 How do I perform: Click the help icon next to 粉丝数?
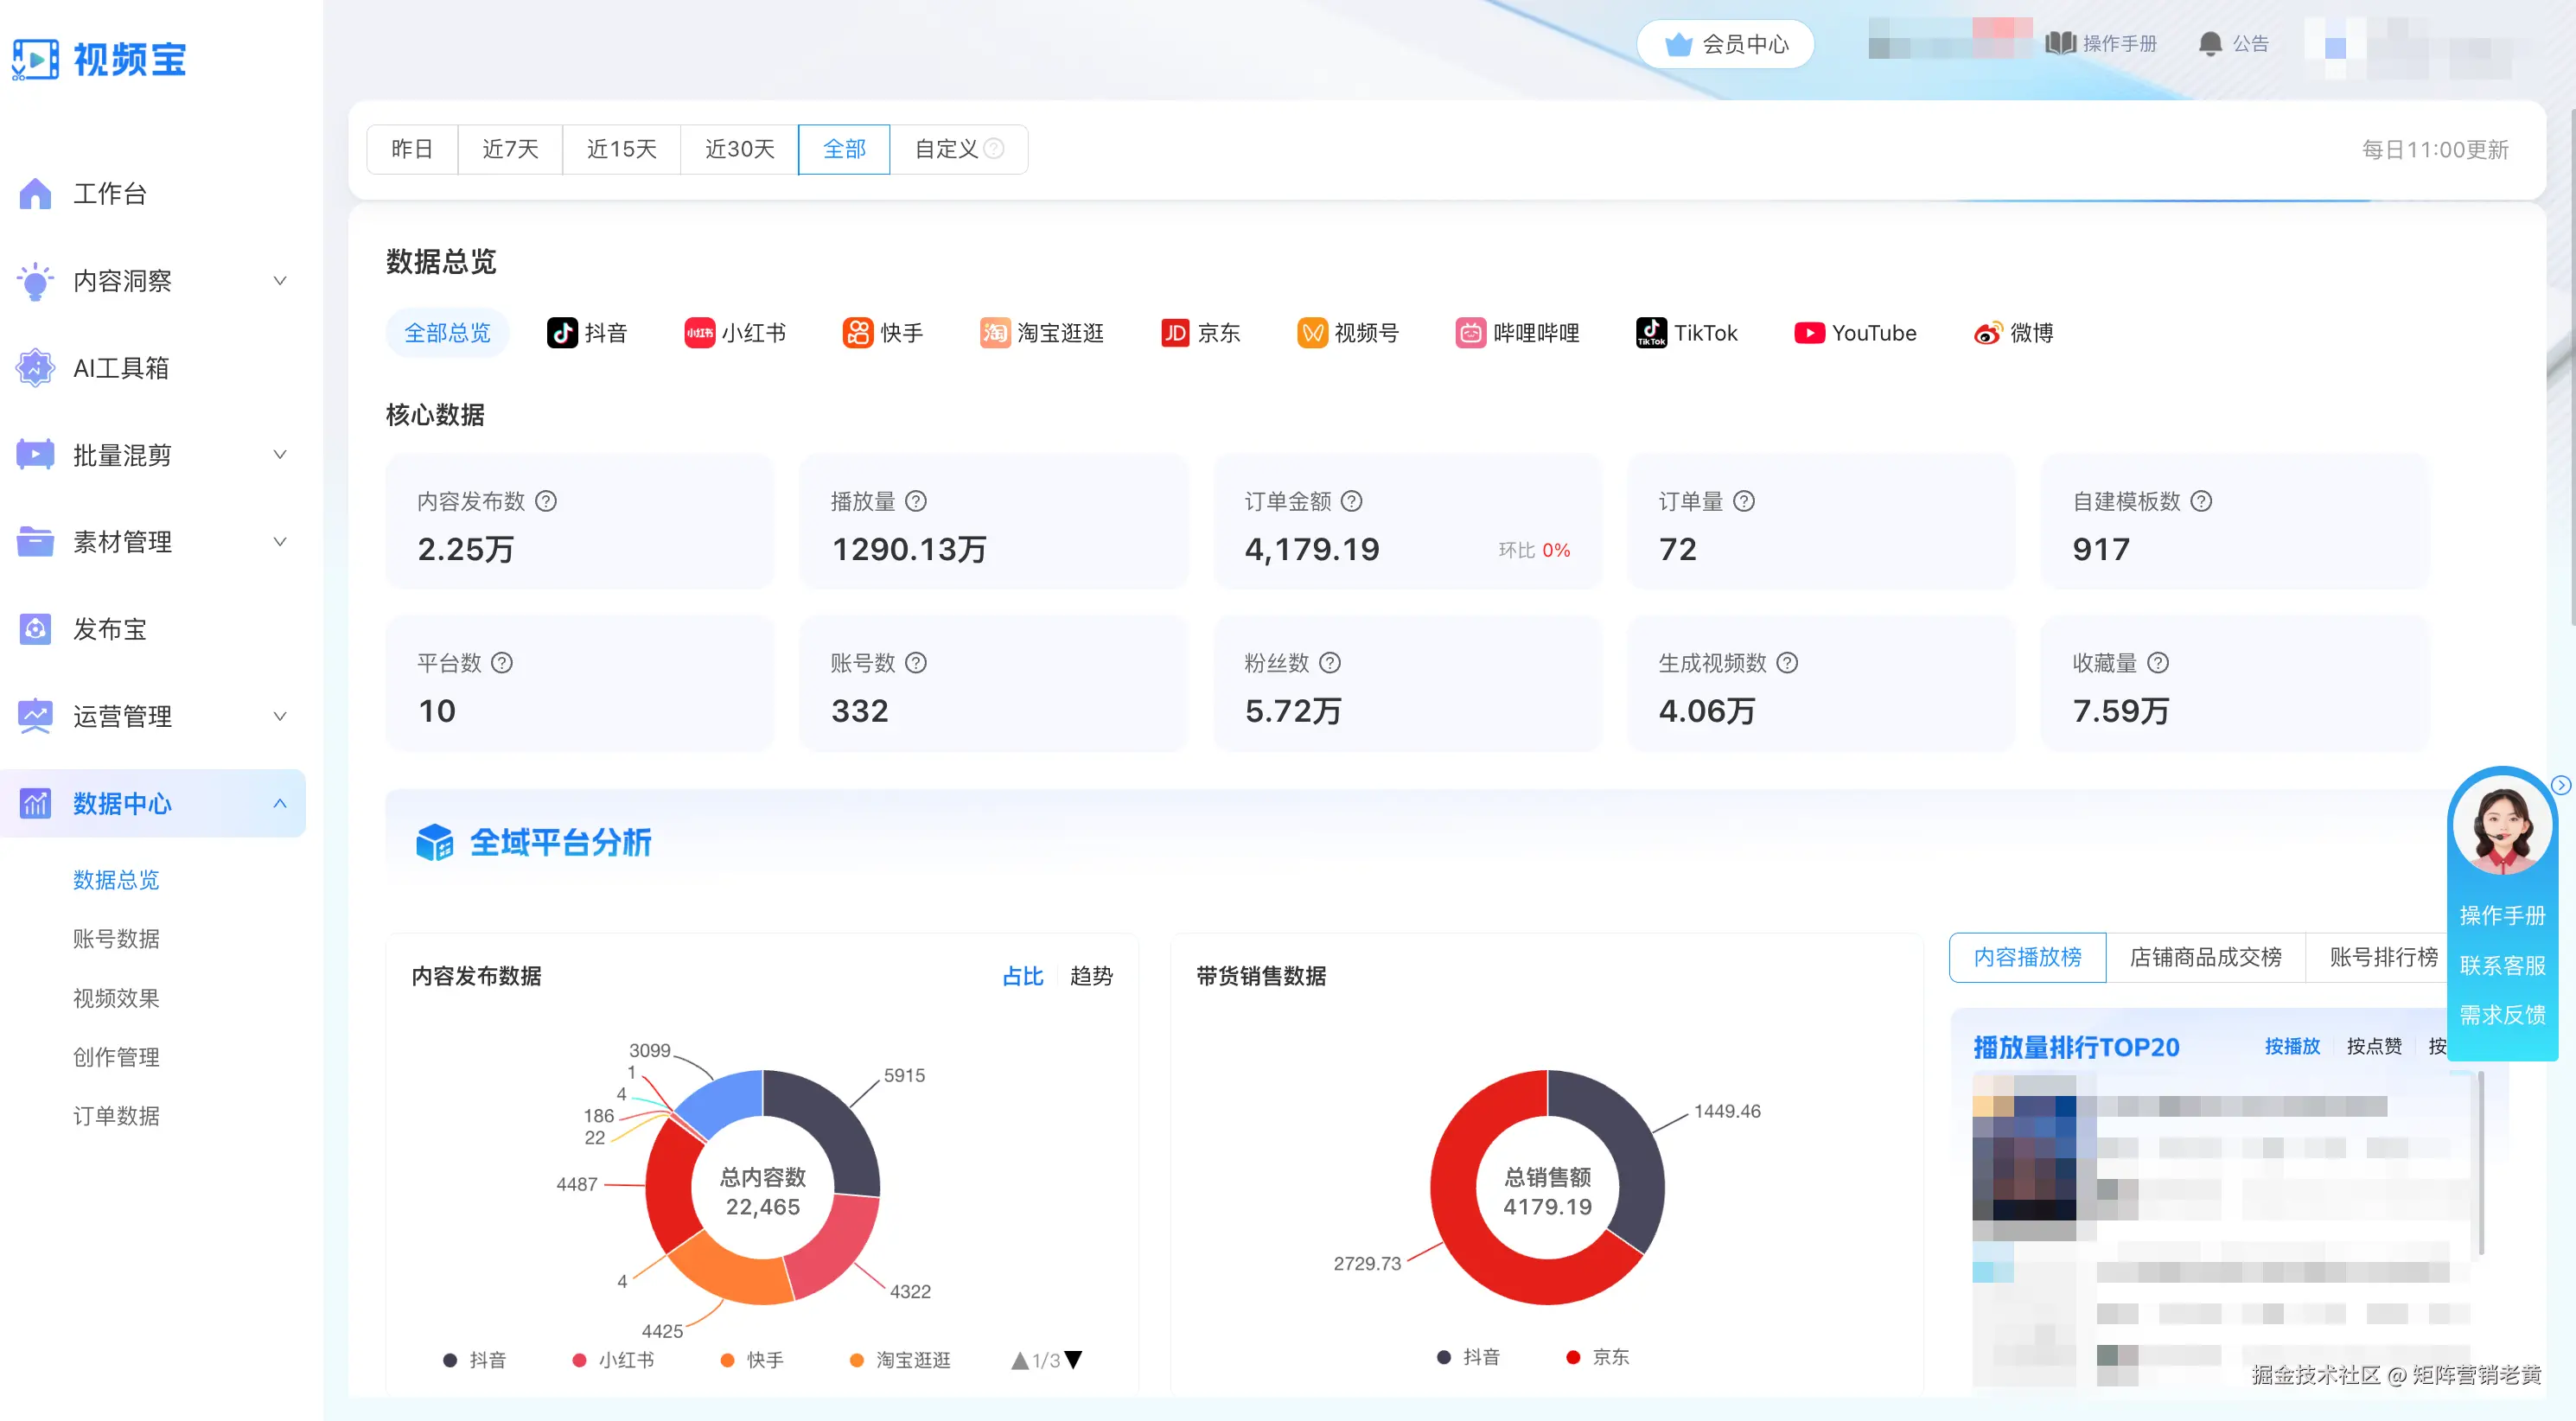(1330, 663)
